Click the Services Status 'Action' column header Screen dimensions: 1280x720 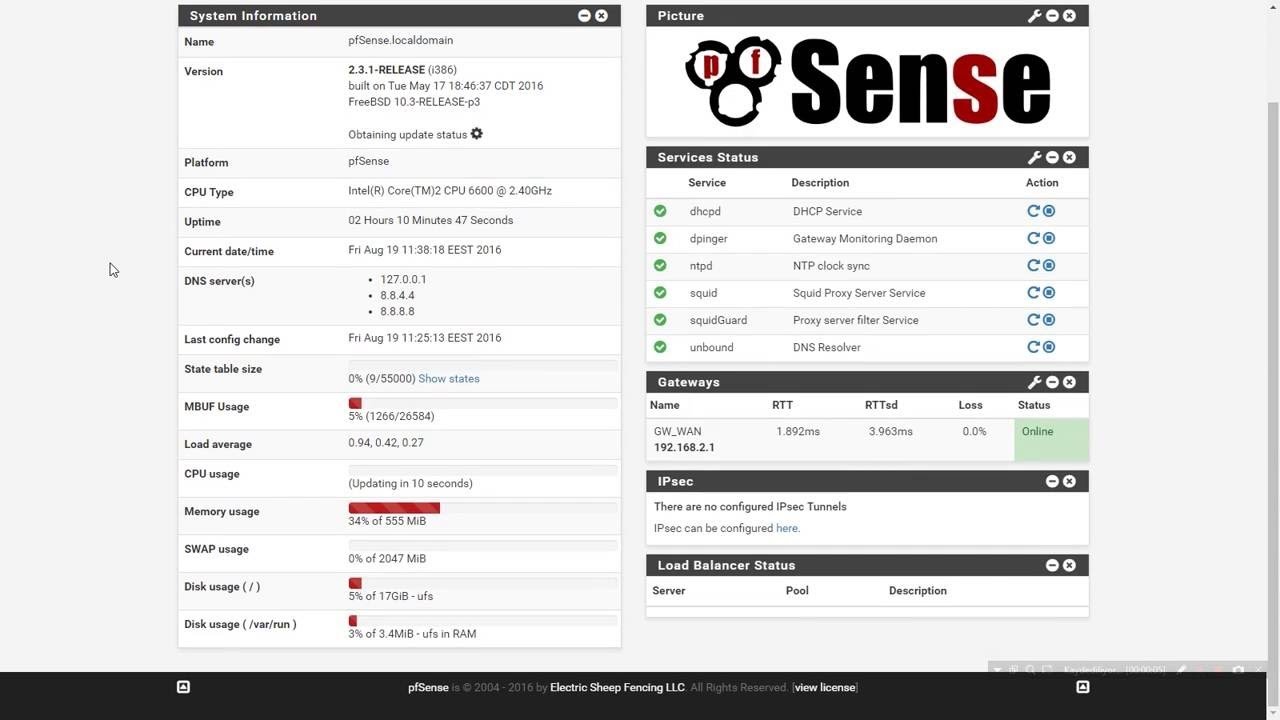pyautogui.click(x=1042, y=183)
